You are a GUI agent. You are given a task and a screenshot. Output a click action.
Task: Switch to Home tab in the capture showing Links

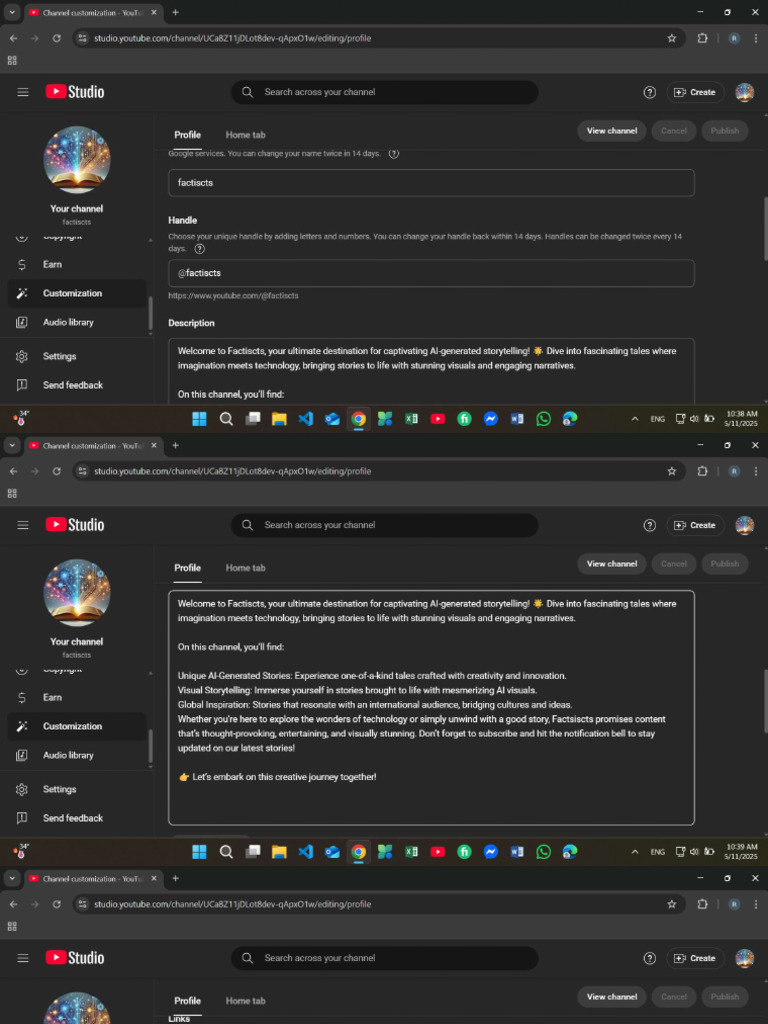coord(246,1001)
